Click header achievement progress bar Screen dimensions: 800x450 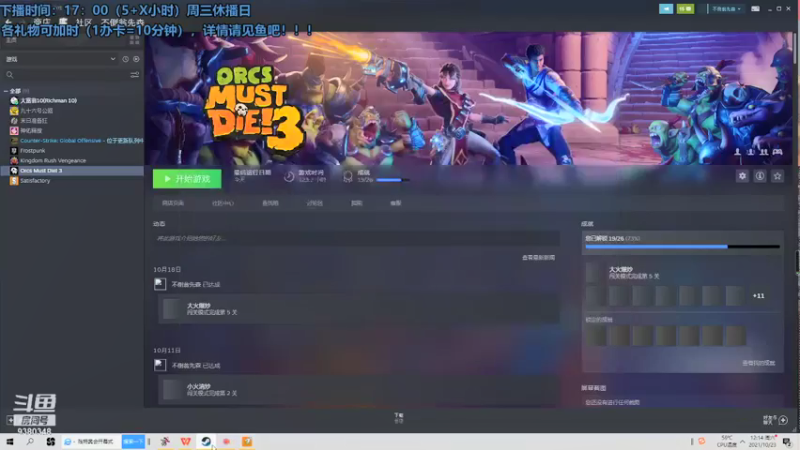pyautogui.click(x=392, y=180)
